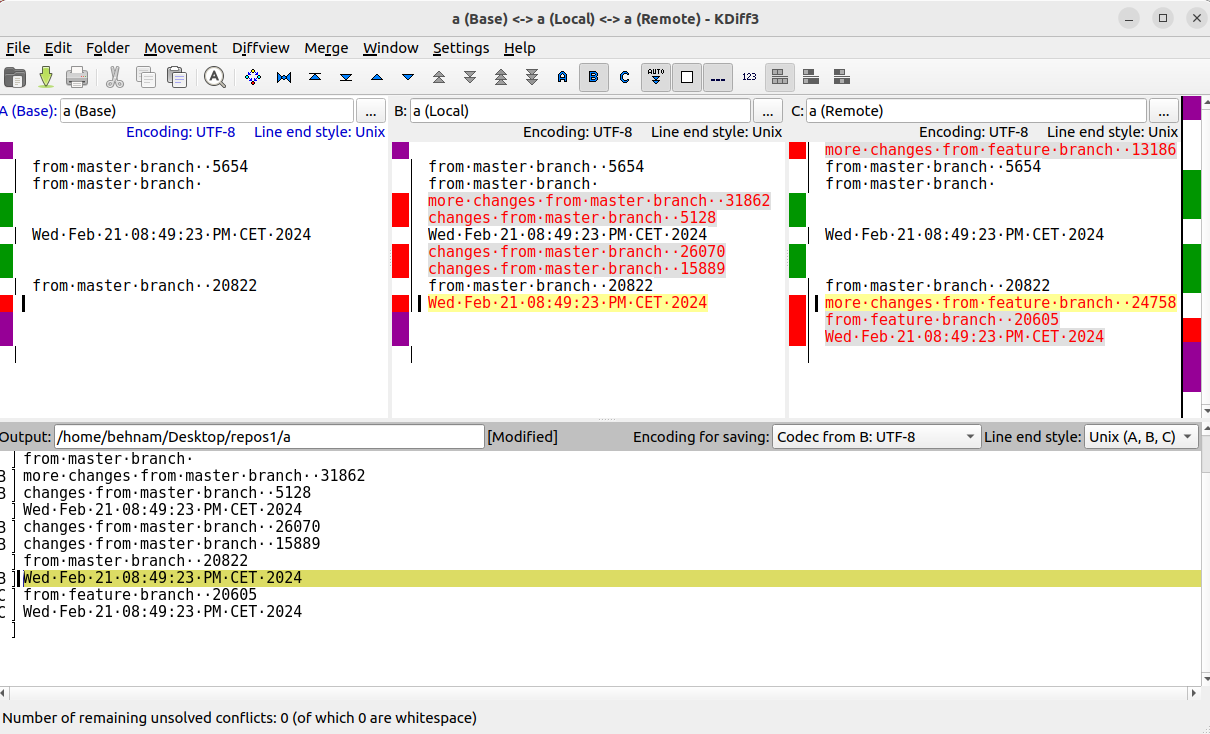Toggle choose B source button
This screenshot has height=734, width=1210.
point(594,77)
